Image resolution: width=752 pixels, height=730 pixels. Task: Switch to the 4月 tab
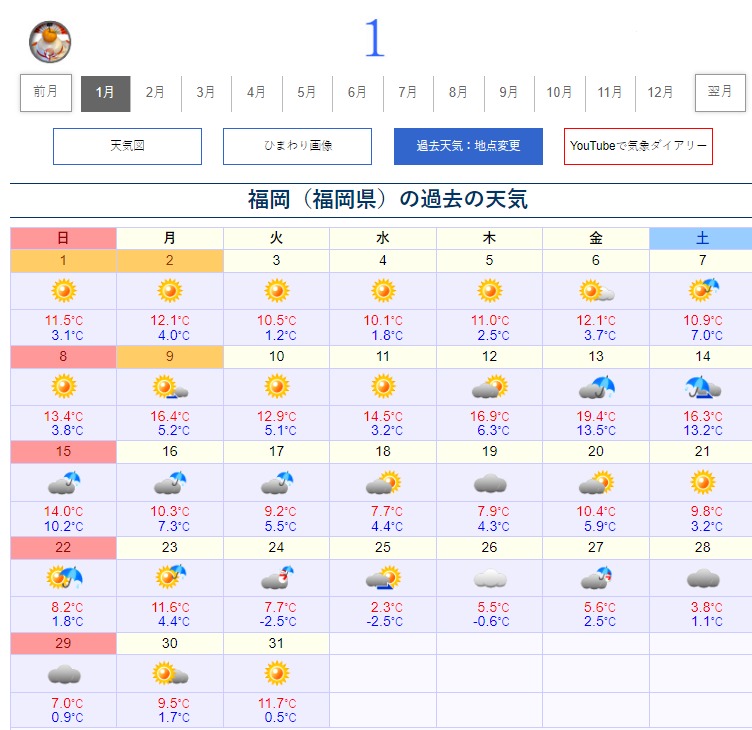click(x=257, y=94)
